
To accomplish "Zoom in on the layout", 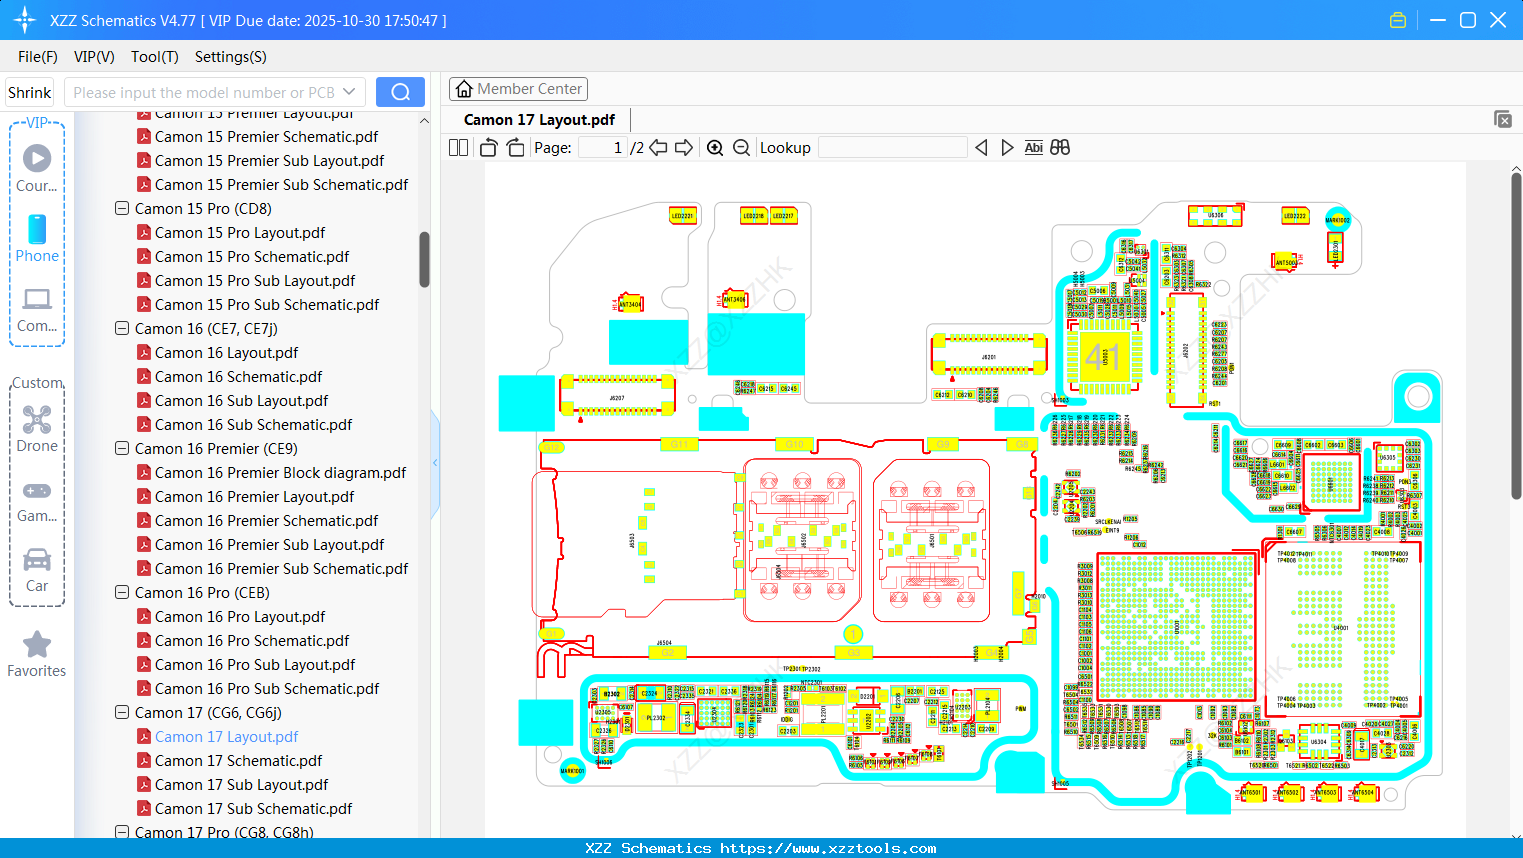I will tap(715, 148).
